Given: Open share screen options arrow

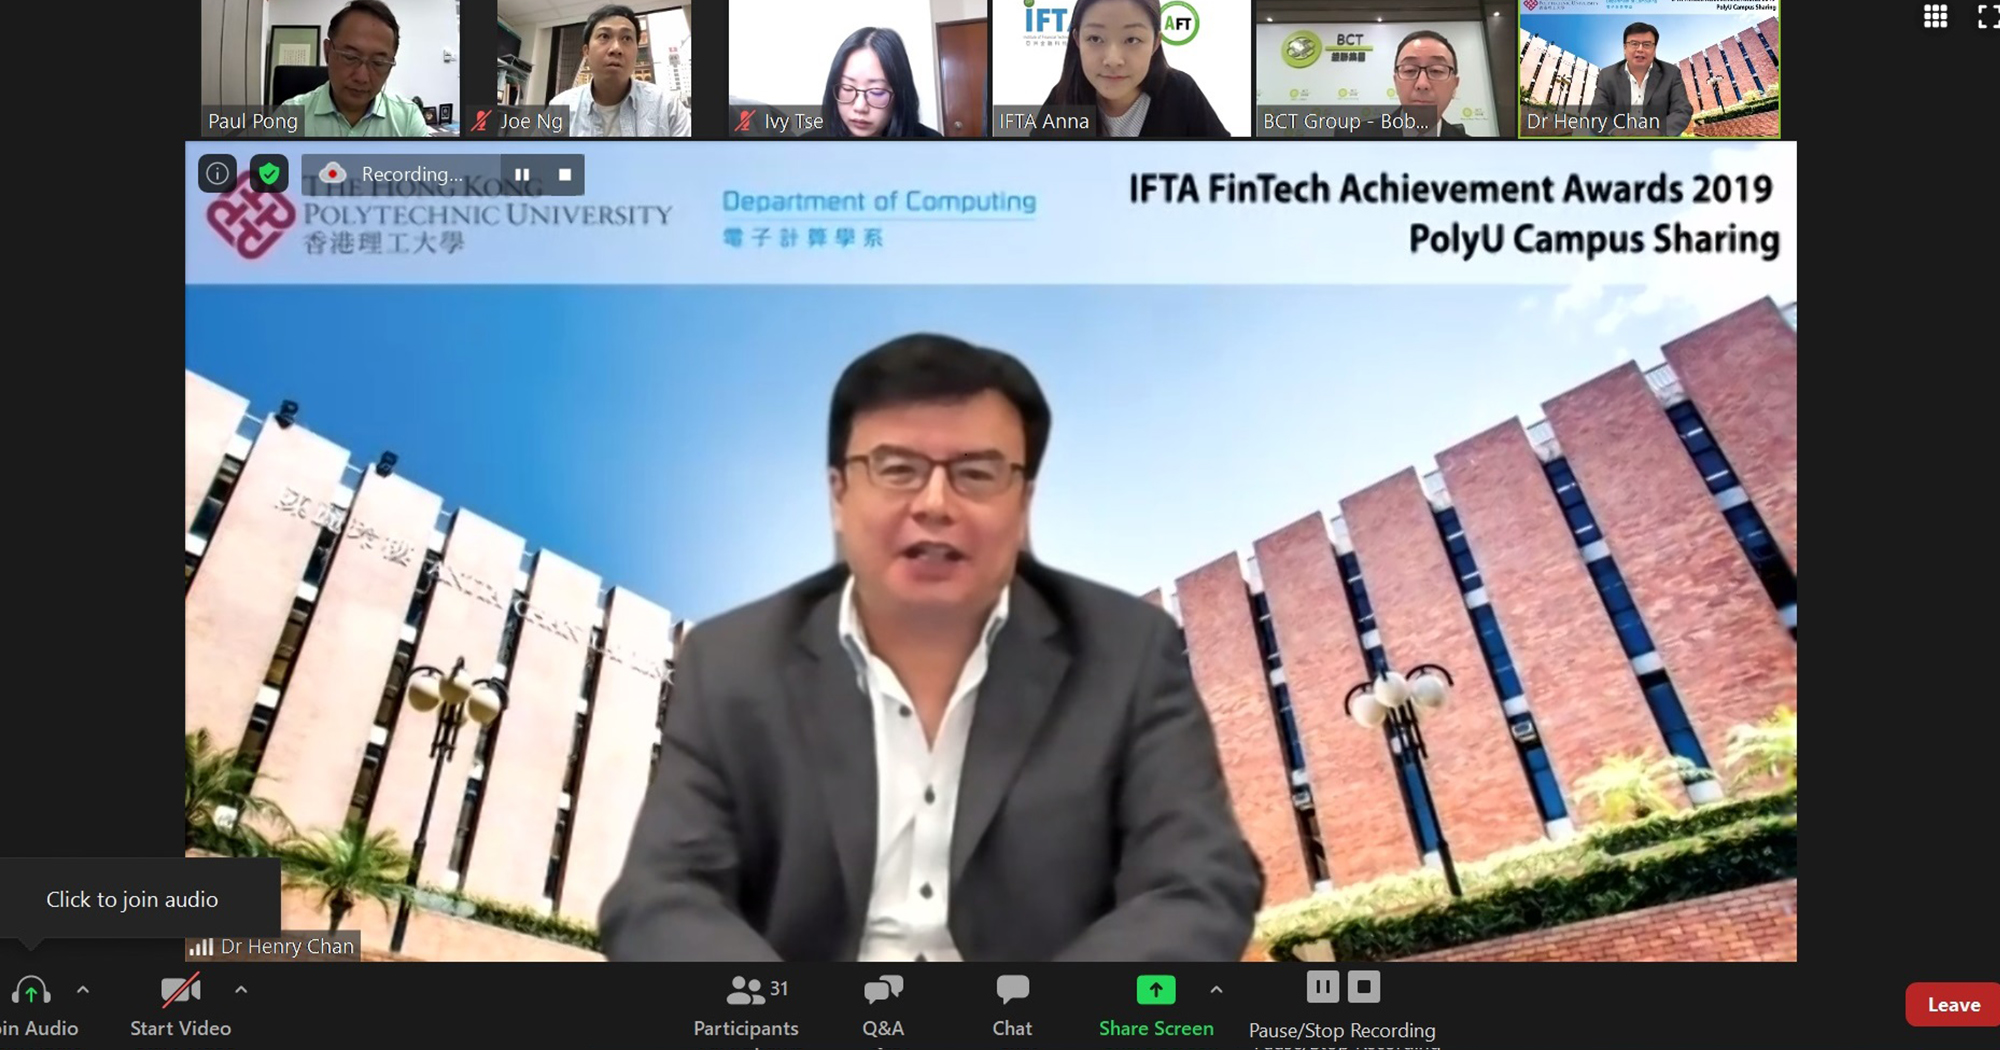Looking at the screenshot, I should tap(1216, 990).
